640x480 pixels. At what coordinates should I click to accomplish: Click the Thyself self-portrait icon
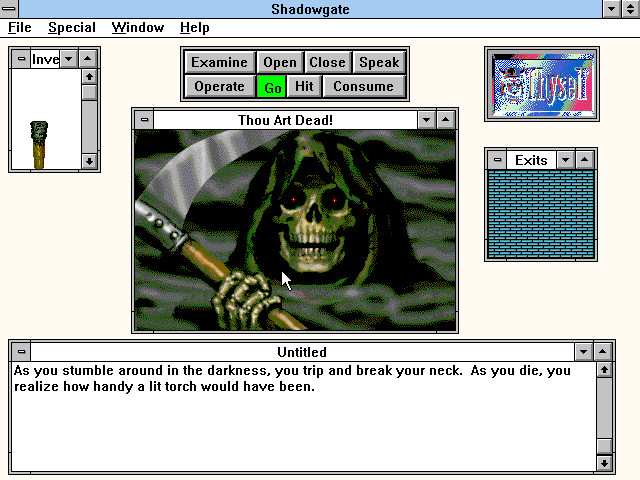[x=542, y=84]
